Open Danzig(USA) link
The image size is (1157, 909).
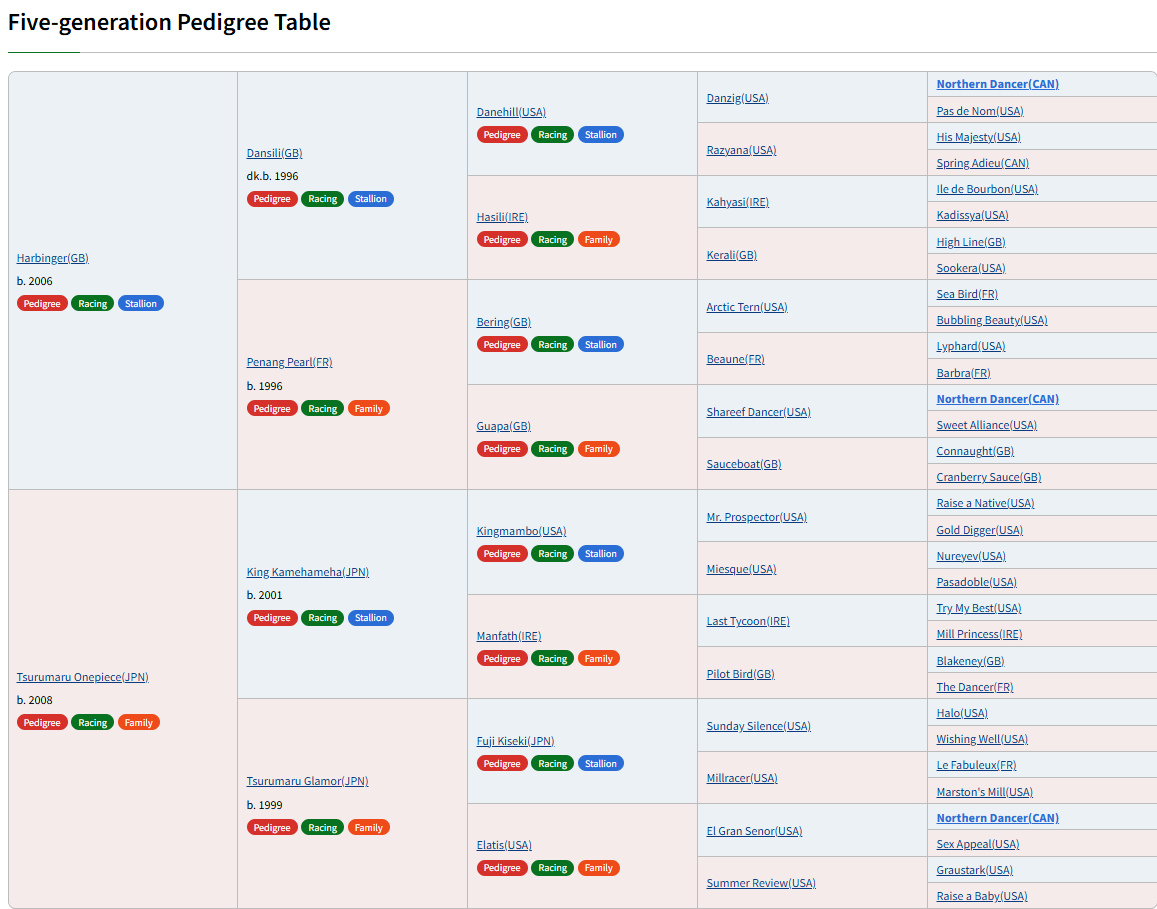click(x=738, y=97)
